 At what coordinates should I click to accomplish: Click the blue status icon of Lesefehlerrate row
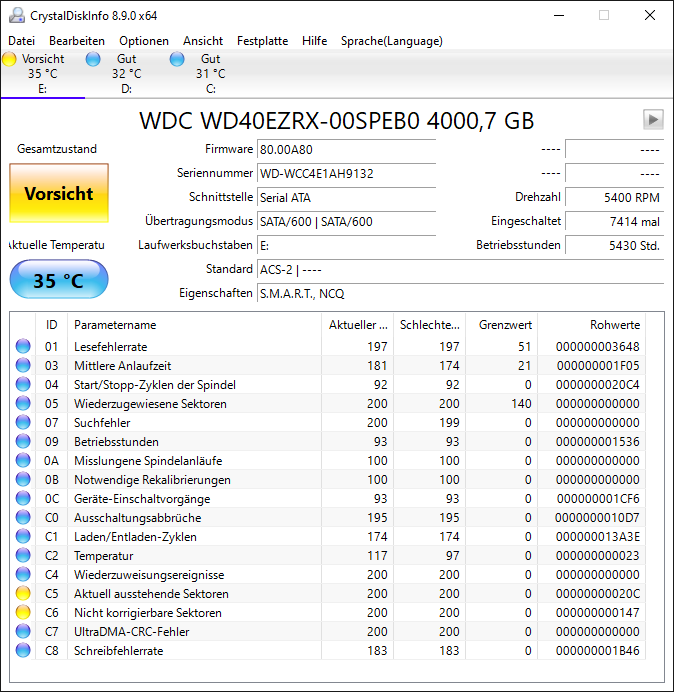23,346
